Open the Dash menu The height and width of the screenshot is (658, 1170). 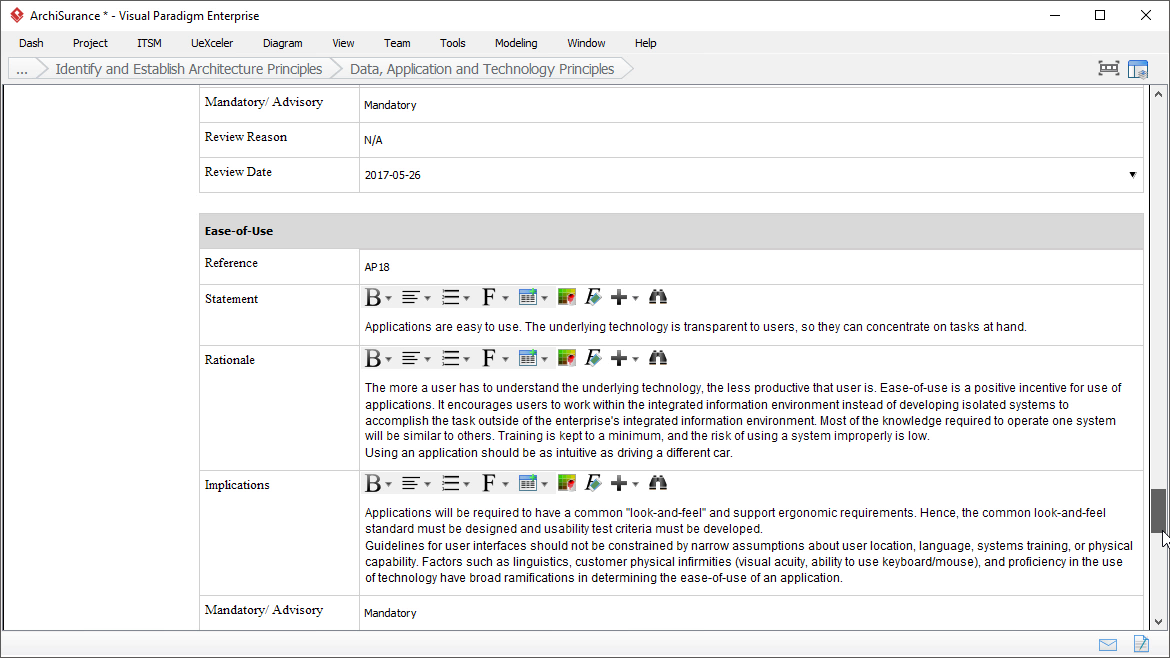[31, 43]
